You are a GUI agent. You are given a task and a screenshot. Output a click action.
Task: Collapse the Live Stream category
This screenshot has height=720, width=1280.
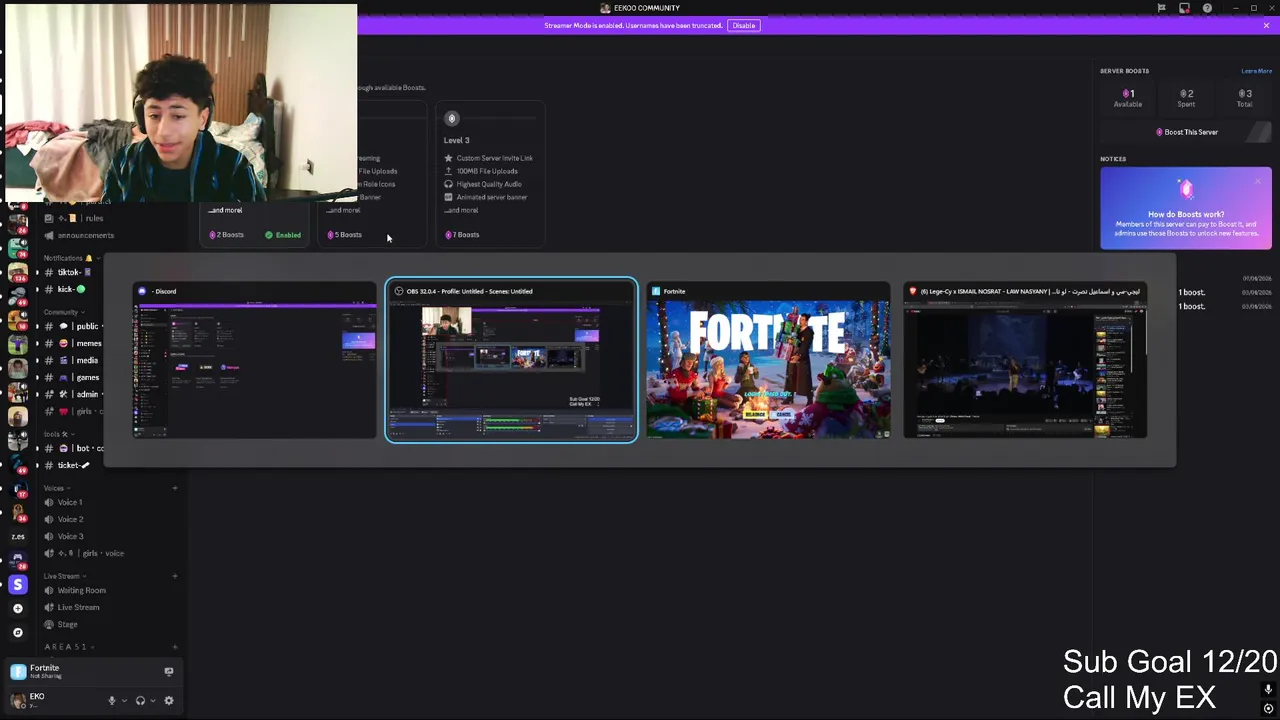[65, 576]
